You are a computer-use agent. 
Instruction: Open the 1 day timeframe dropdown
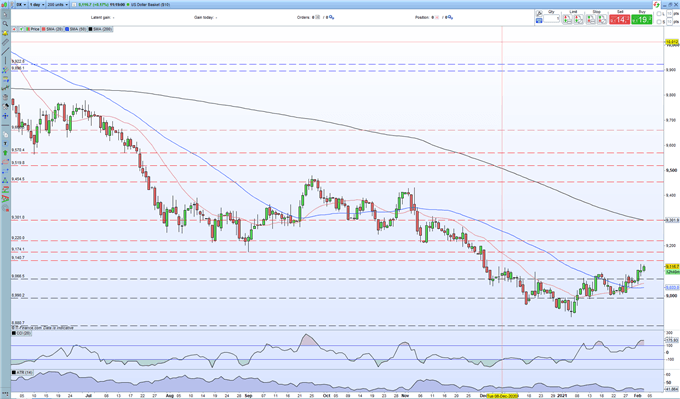tap(37, 4)
